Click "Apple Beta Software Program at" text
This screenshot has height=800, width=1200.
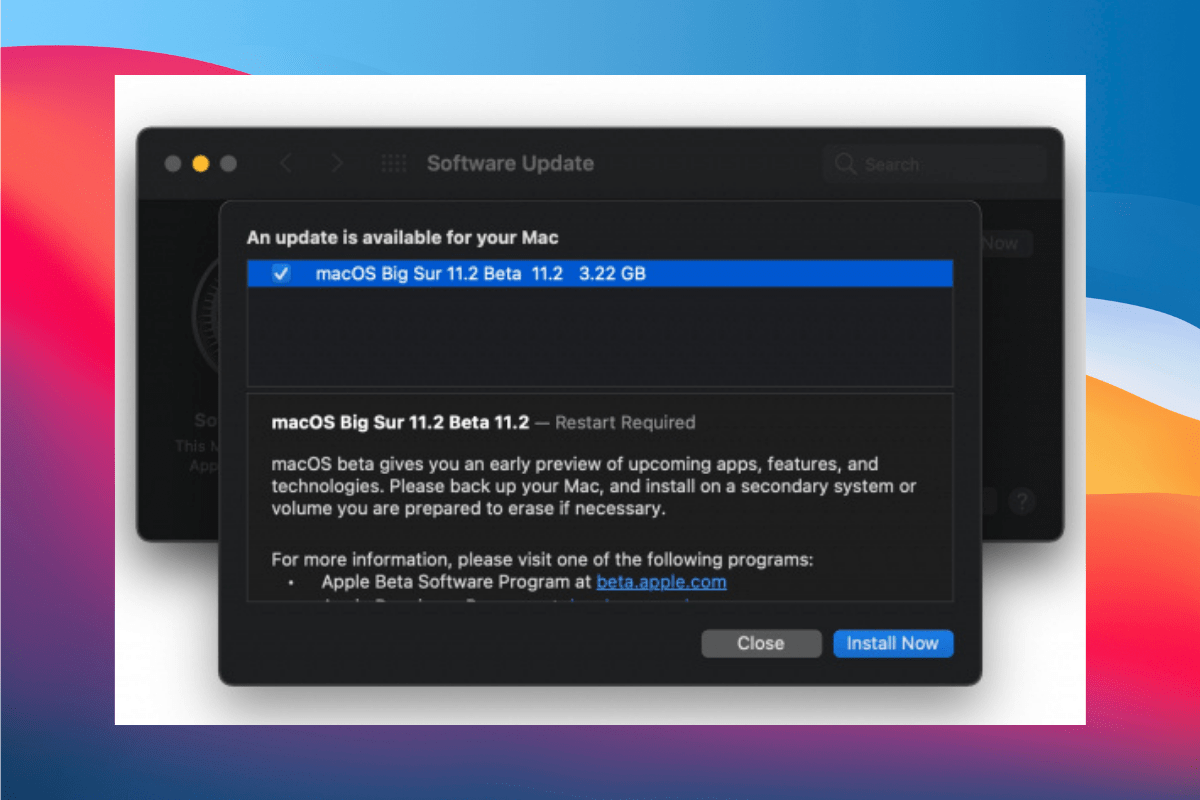457,581
